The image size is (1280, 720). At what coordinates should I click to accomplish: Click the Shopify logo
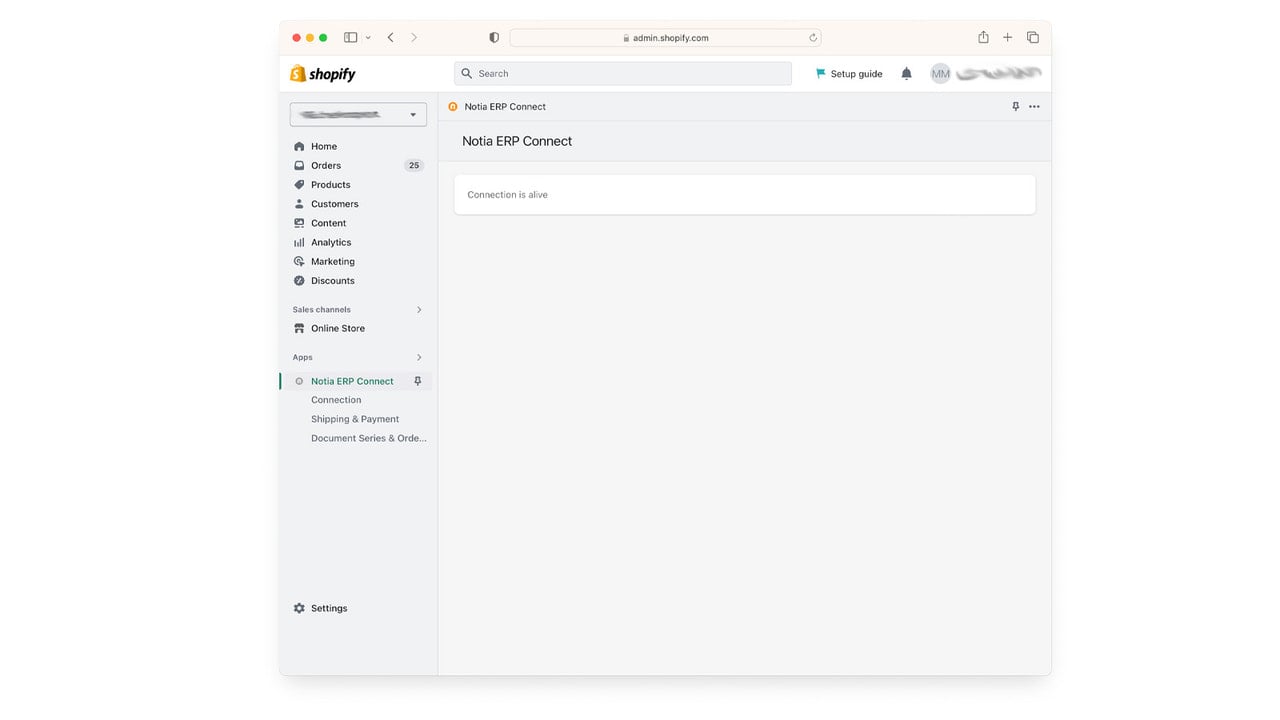click(322, 74)
